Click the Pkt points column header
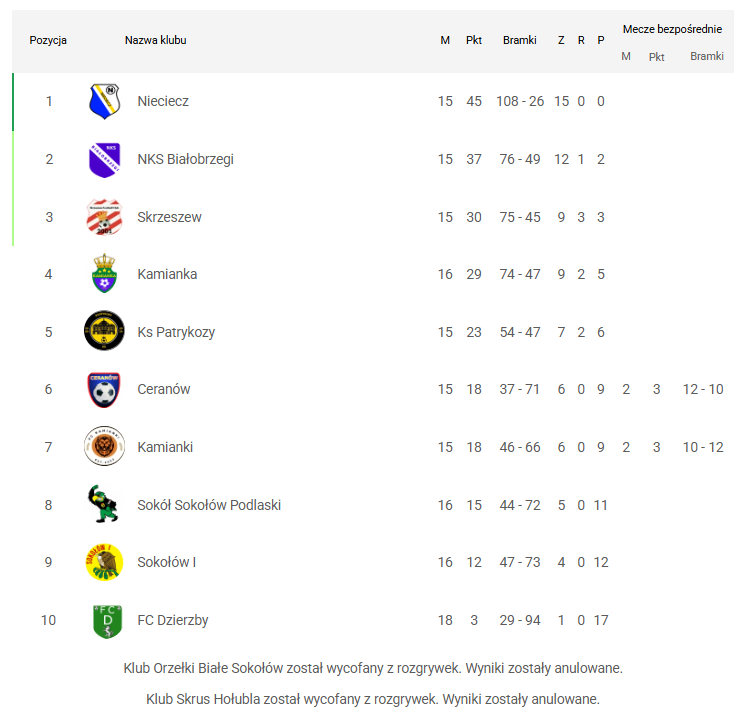 [x=474, y=40]
